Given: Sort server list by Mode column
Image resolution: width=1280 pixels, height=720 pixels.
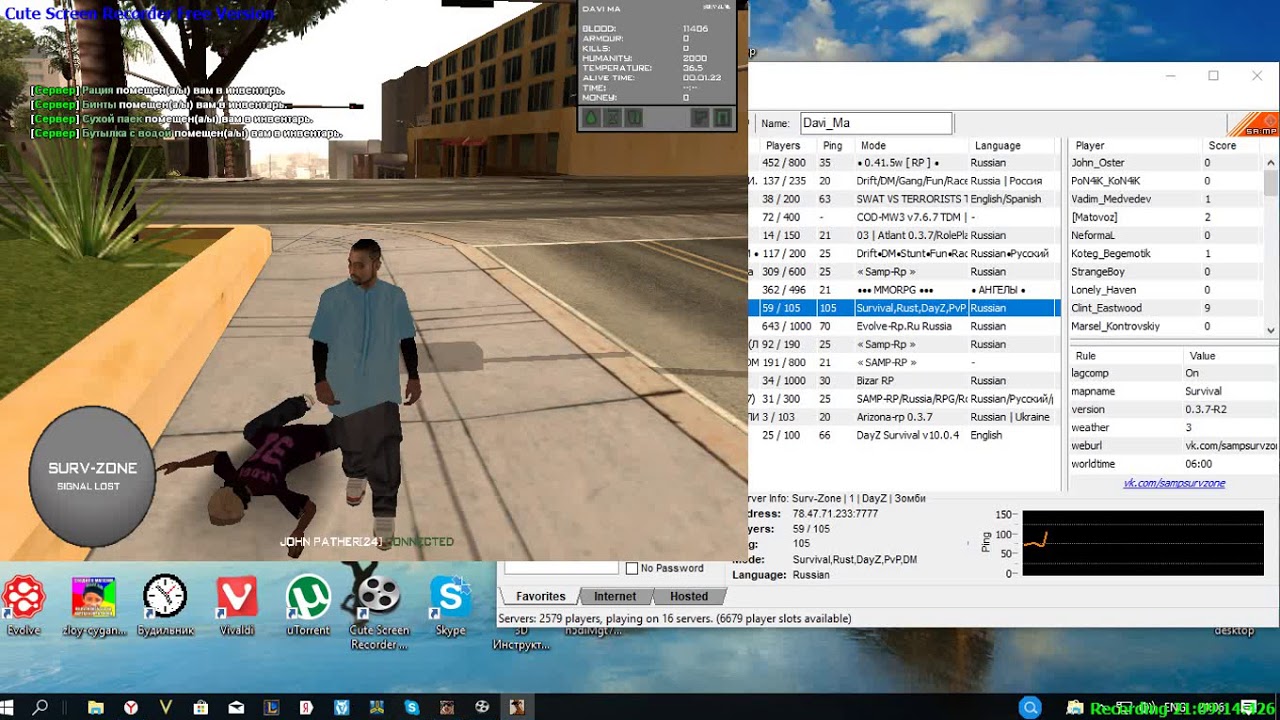Looking at the screenshot, I should 911,145.
